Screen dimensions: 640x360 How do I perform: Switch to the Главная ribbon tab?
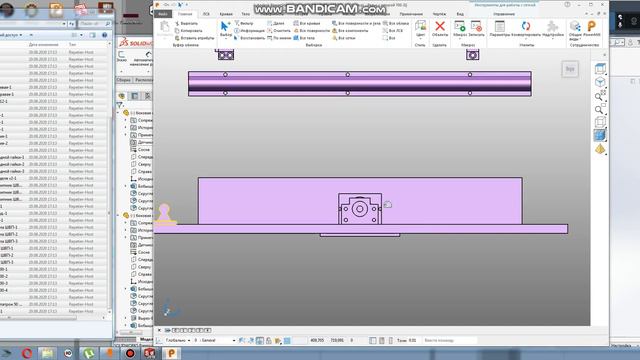[185, 14]
